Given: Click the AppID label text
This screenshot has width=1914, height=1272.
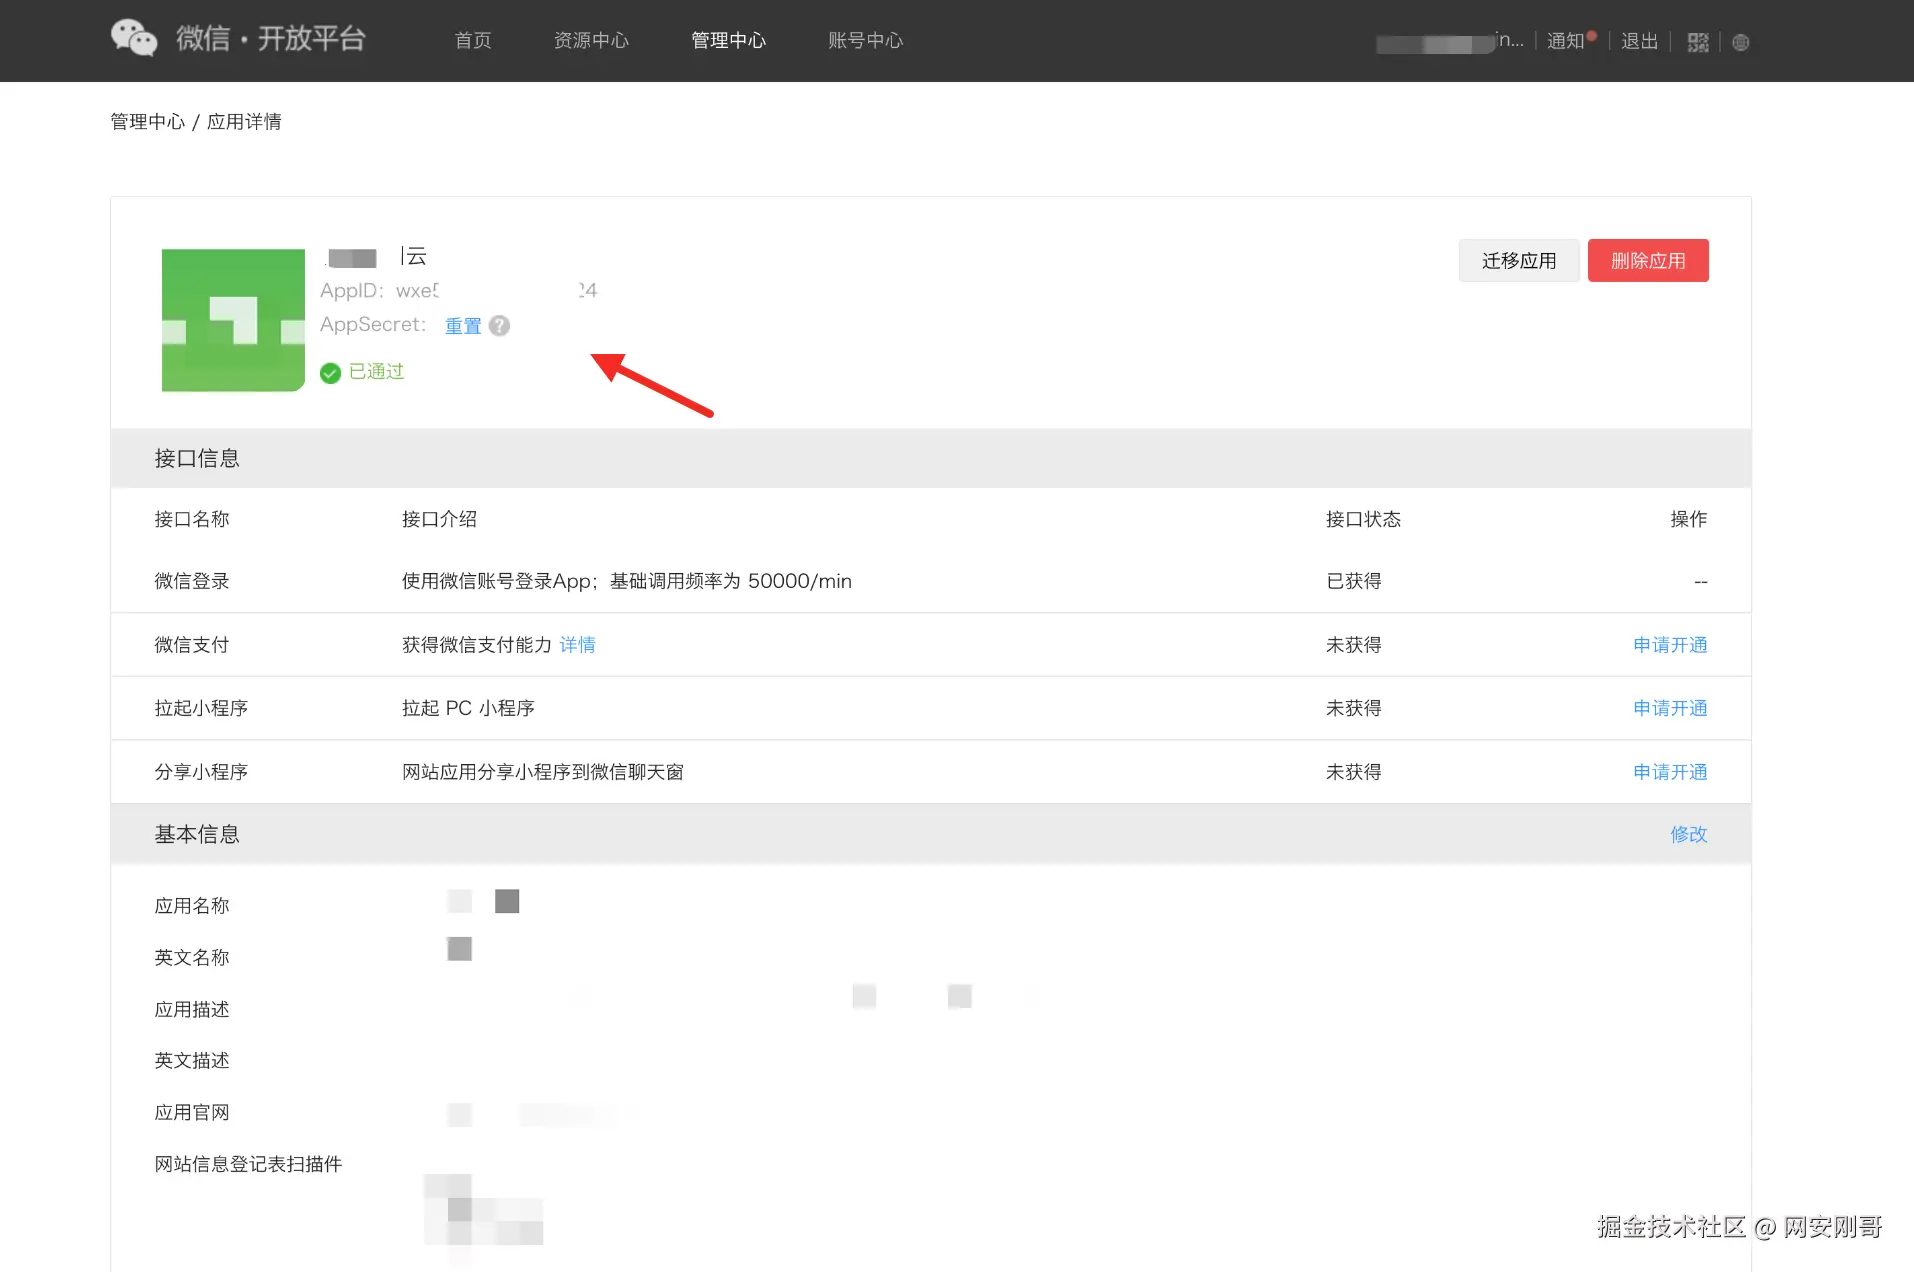Looking at the screenshot, I should point(351,290).
